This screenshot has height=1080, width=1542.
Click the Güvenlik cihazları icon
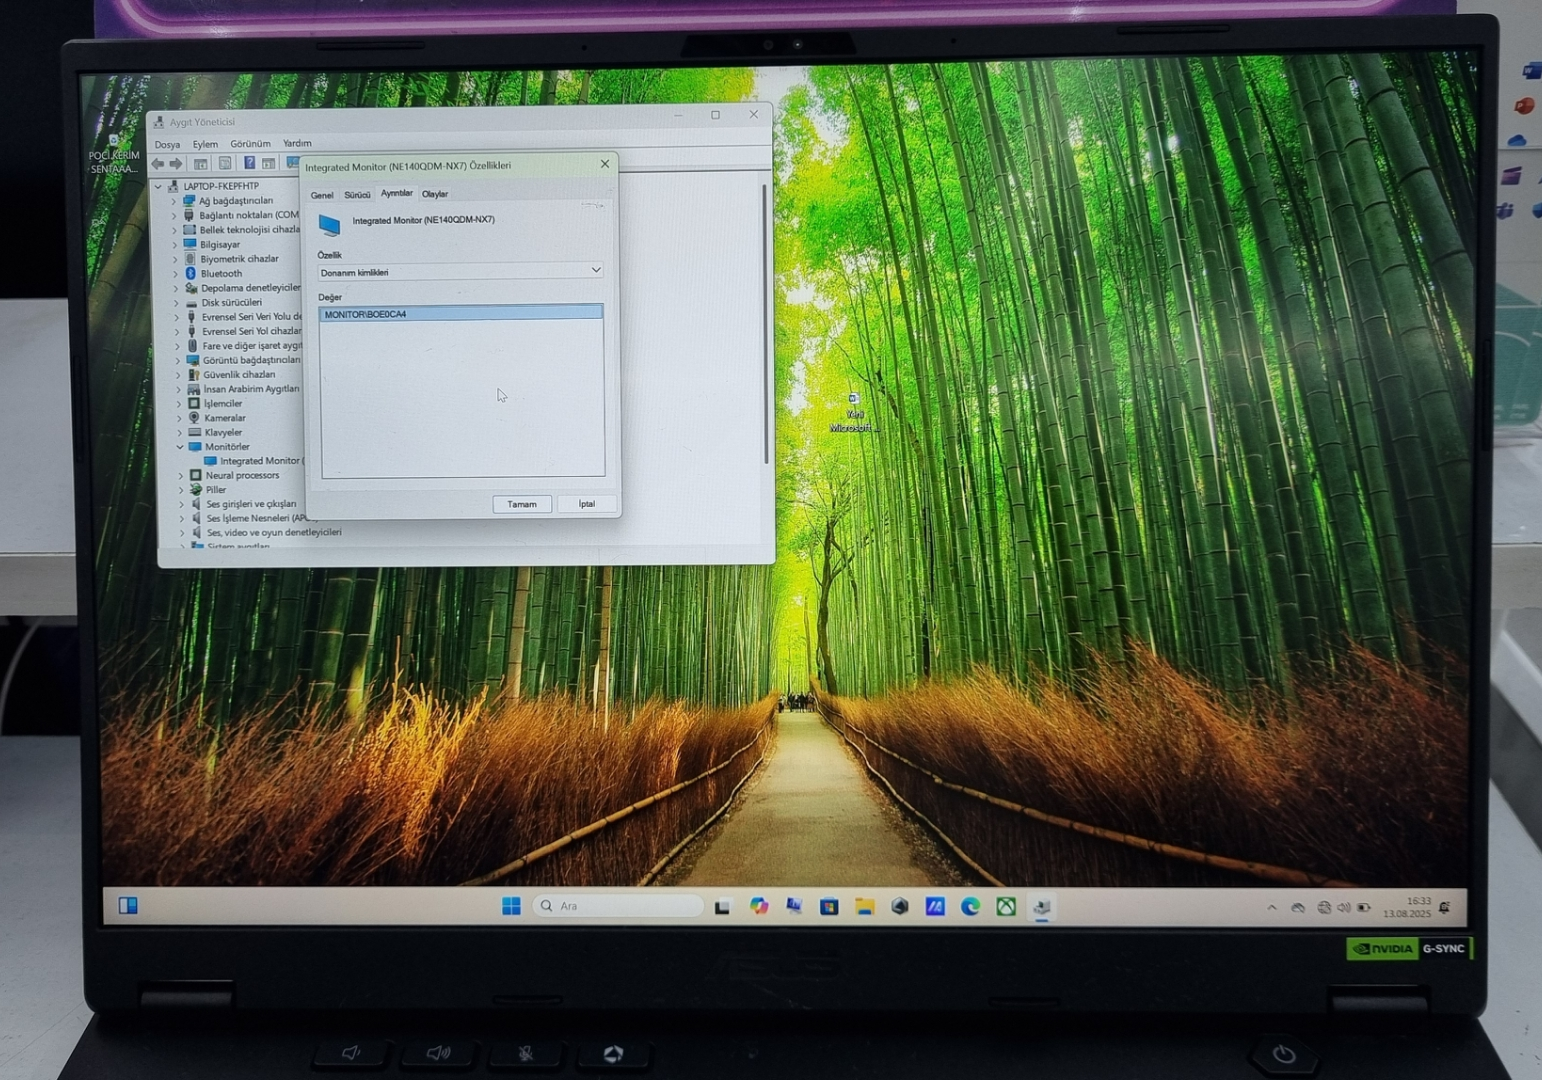coord(193,374)
